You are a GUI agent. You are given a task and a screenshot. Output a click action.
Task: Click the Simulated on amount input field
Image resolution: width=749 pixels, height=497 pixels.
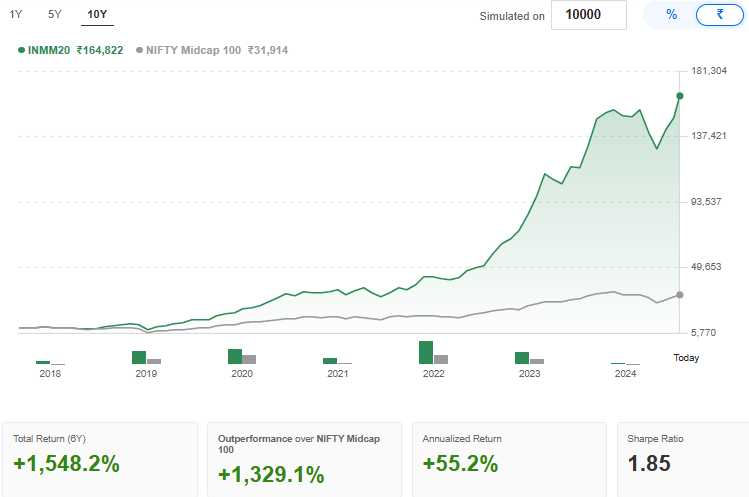click(x=588, y=15)
